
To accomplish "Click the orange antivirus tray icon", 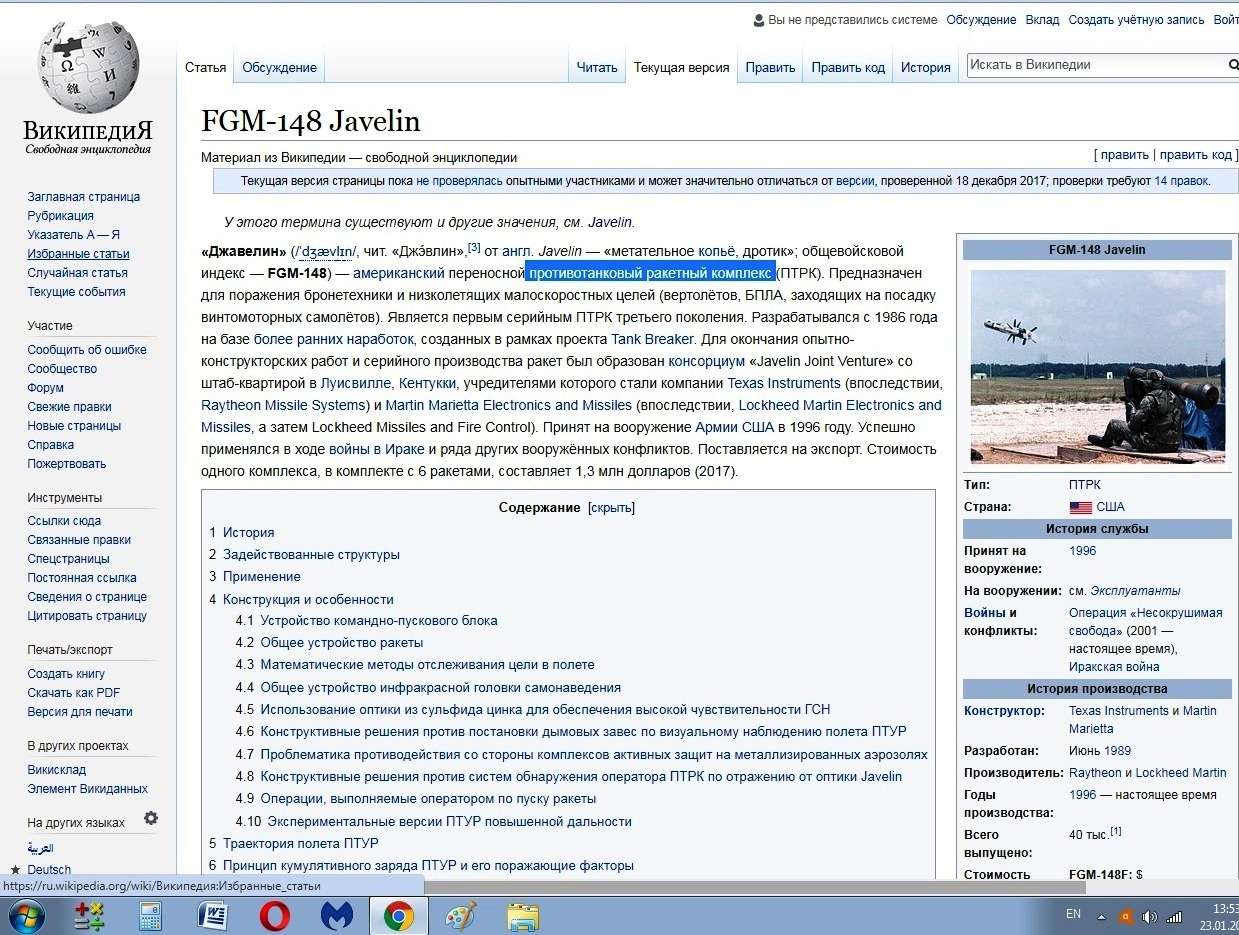I will point(1127,916).
